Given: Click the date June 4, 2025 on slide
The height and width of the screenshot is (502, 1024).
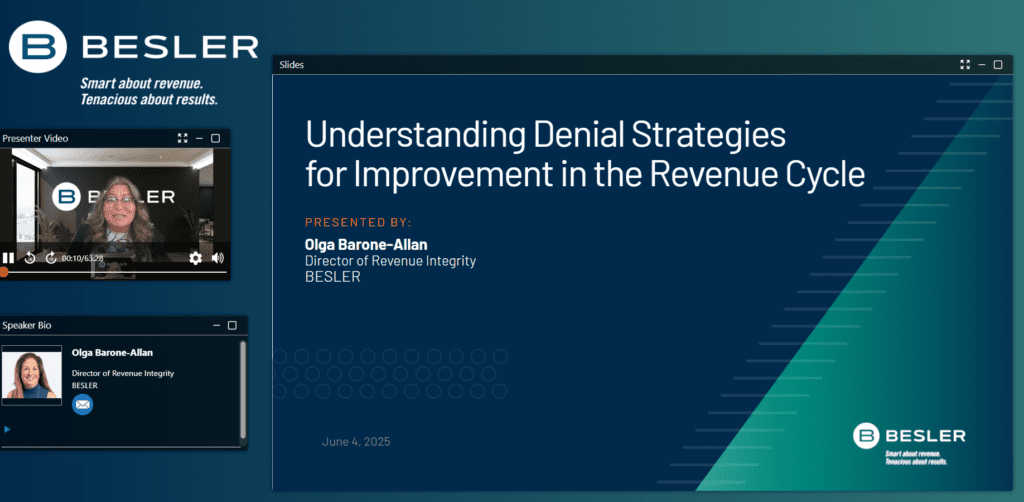Looking at the screenshot, I should [x=356, y=442].
